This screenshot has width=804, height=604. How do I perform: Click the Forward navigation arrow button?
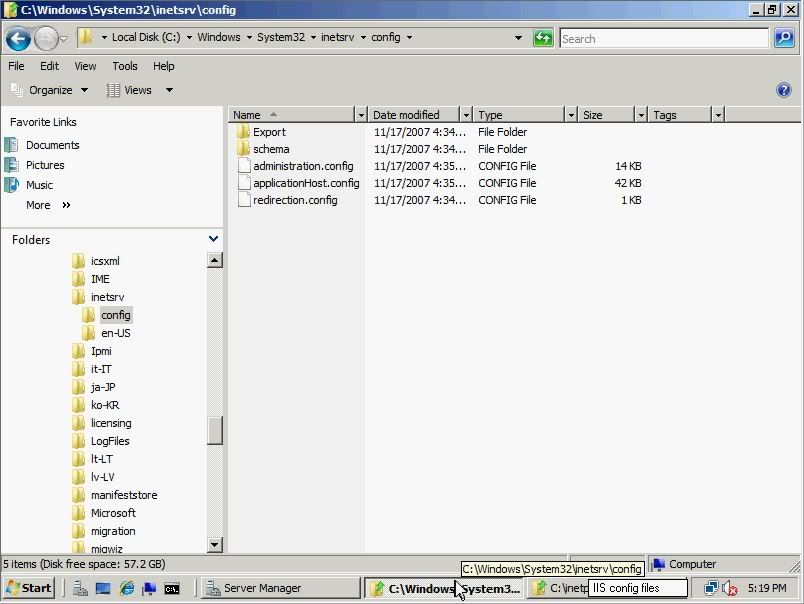[46, 38]
